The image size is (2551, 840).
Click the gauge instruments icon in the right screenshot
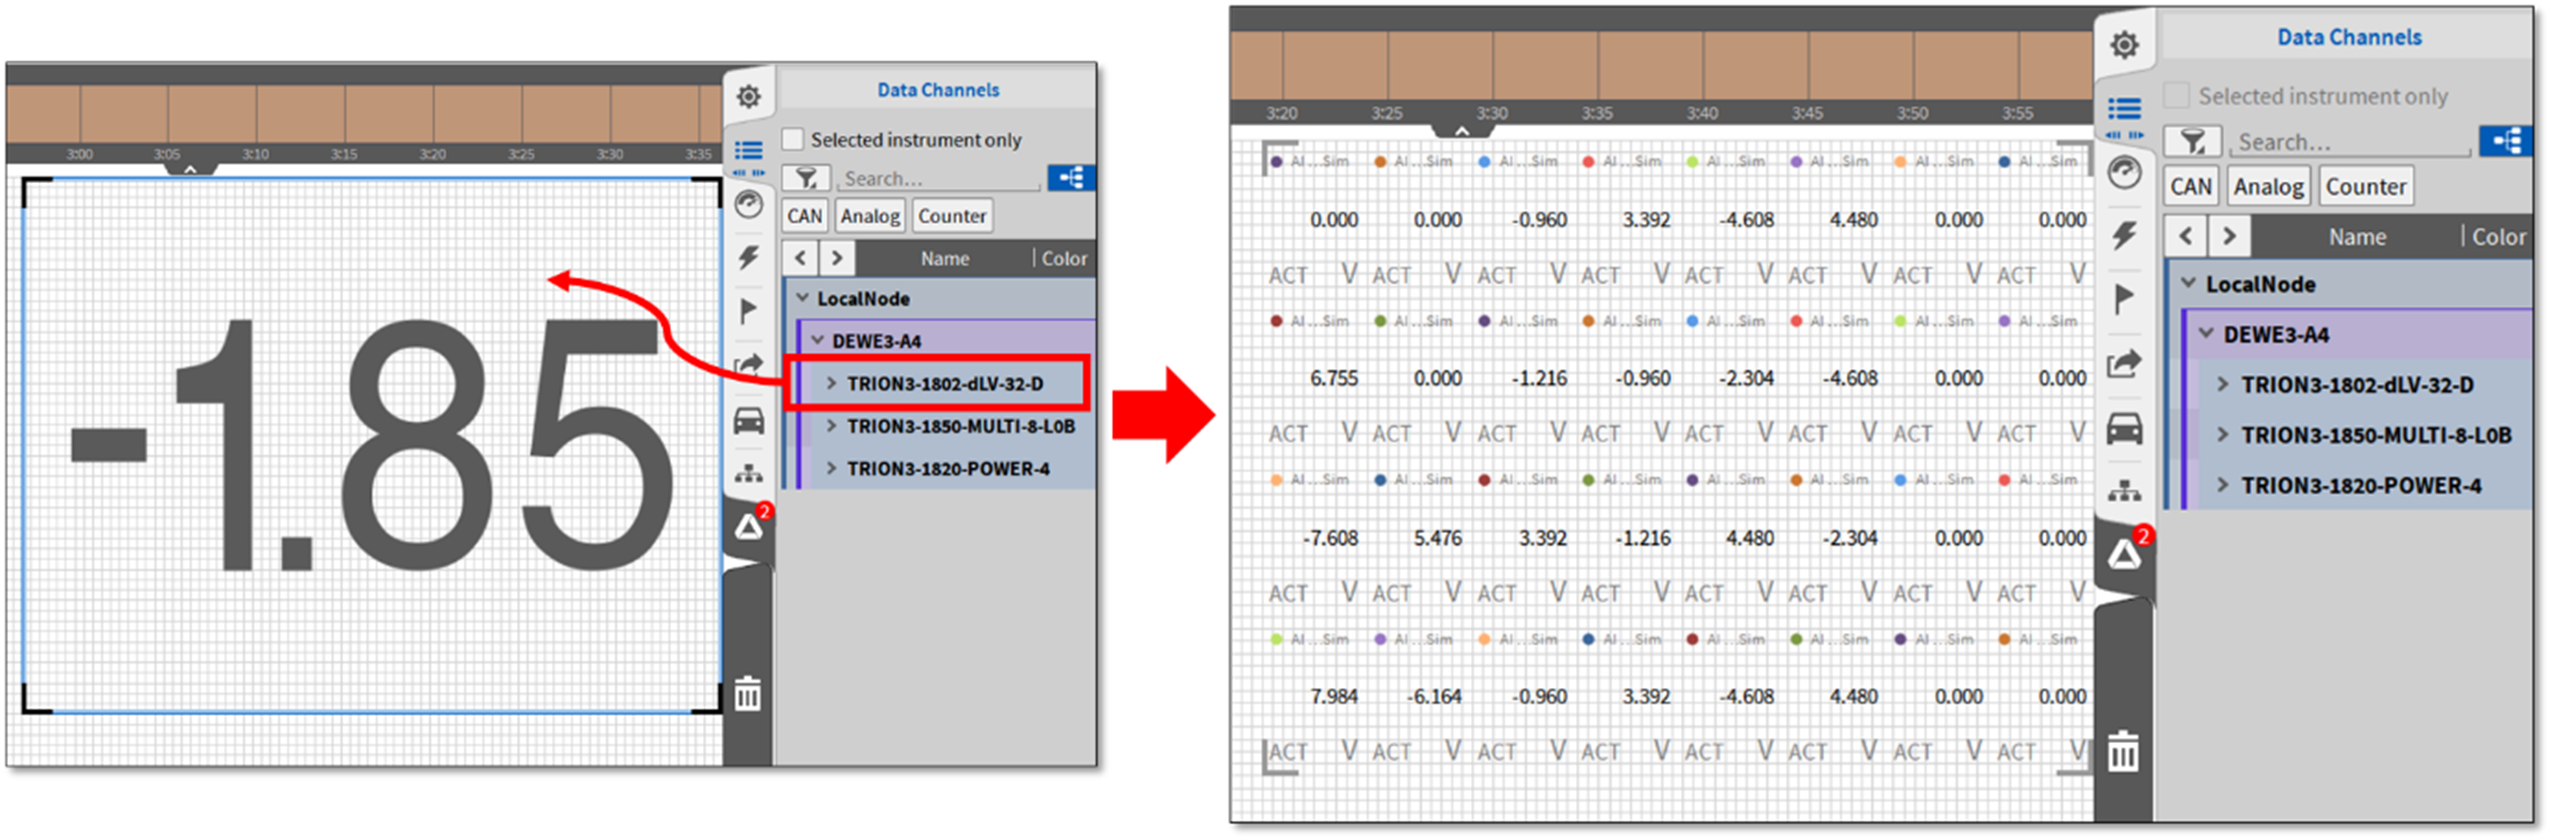[2124, 172]
